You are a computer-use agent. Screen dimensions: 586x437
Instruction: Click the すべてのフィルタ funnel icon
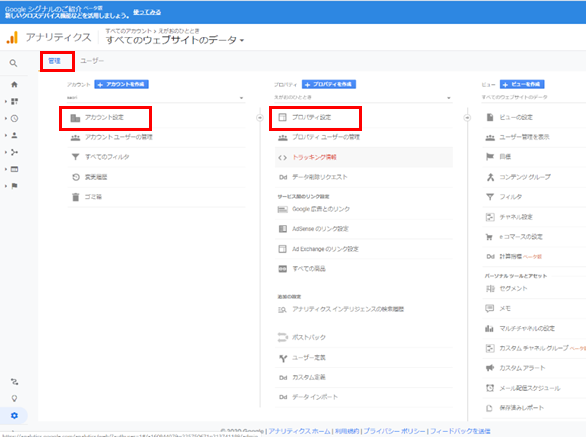(75, 157)
